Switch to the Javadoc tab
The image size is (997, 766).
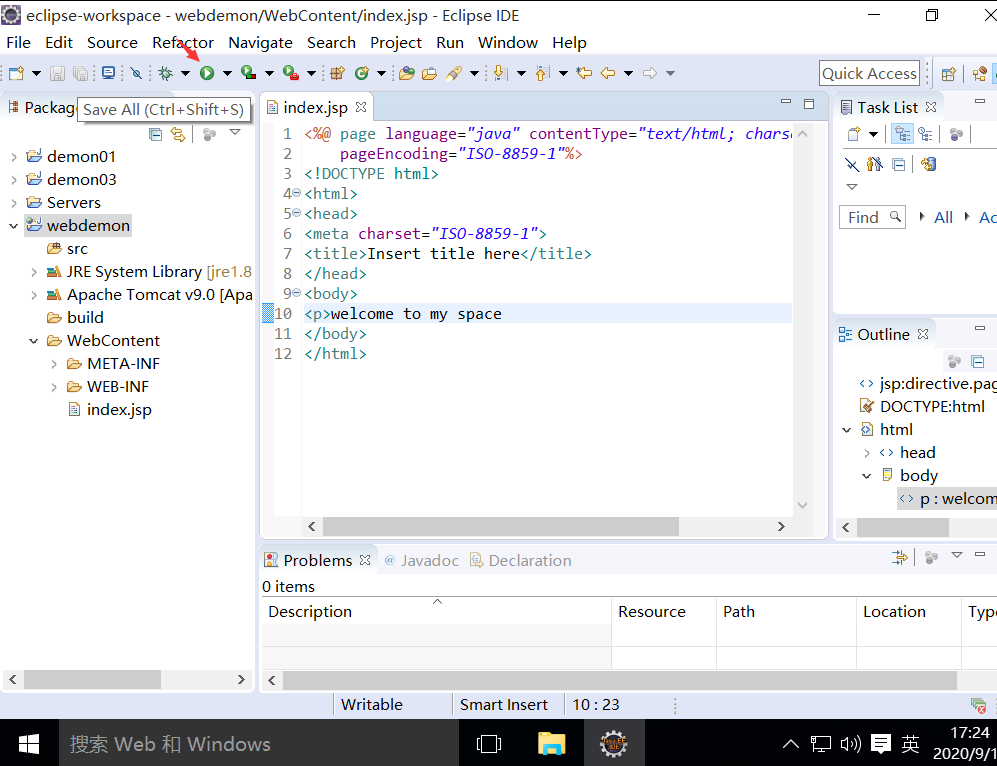coord(422,561)
